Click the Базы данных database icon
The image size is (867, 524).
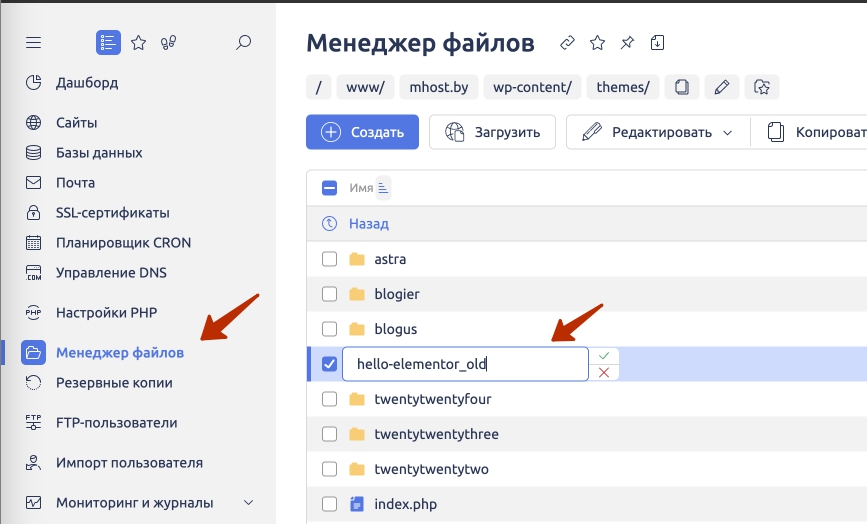33,153
